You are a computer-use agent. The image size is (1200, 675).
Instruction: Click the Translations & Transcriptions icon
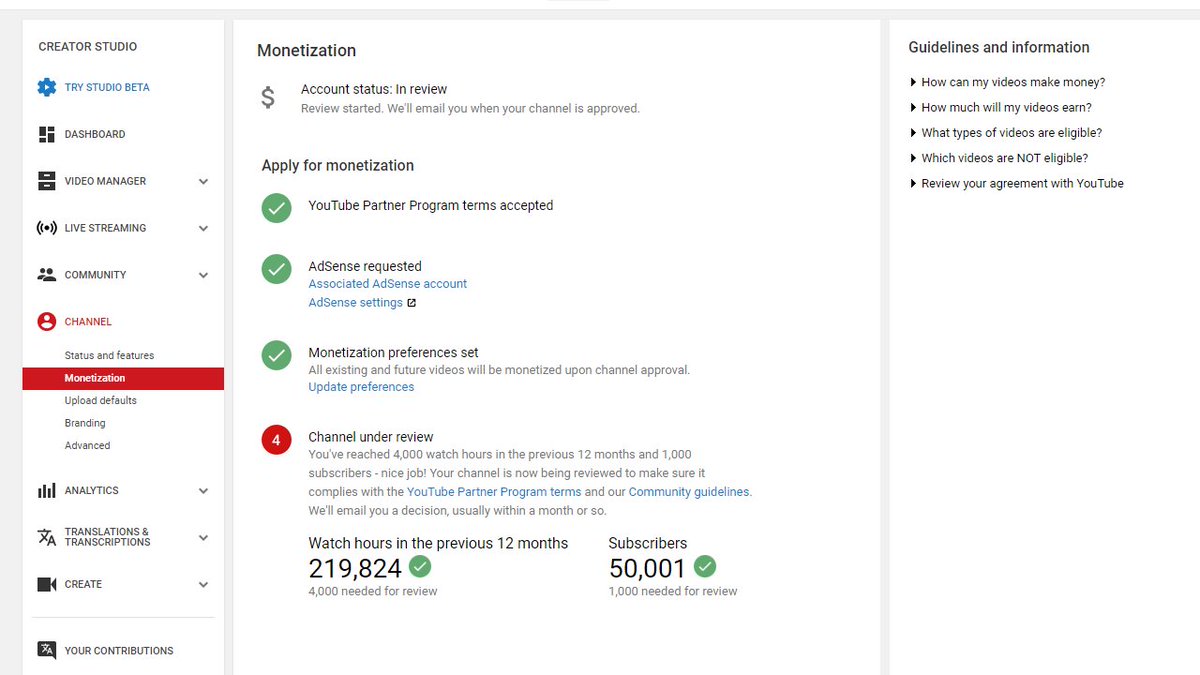pos(47,538)
